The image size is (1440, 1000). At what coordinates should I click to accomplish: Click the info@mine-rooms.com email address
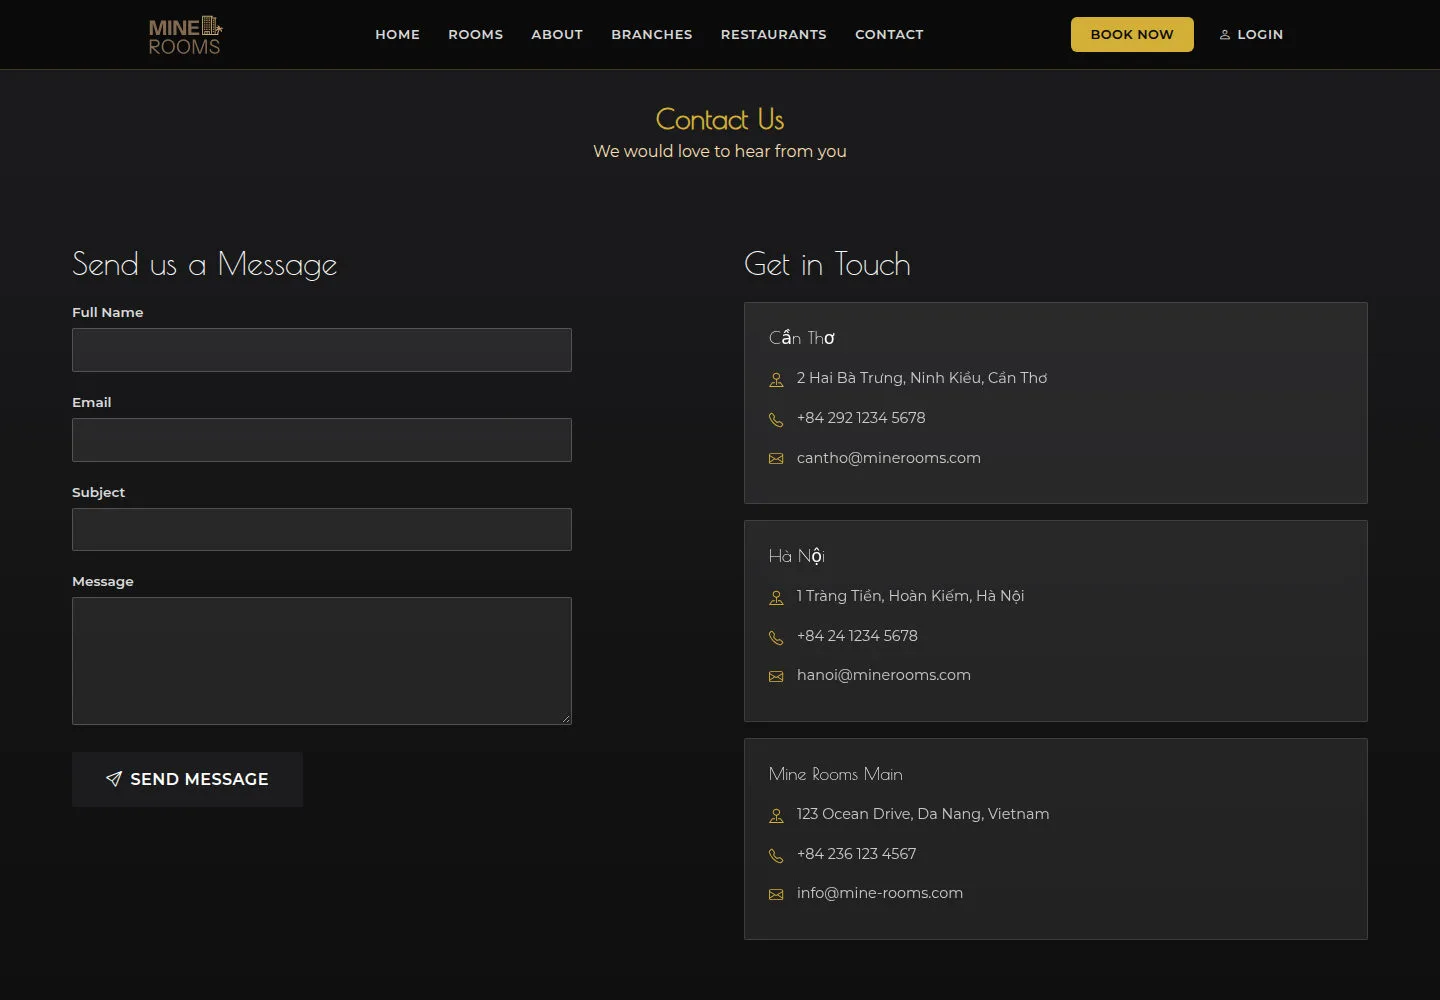click(x=880, y=893)
